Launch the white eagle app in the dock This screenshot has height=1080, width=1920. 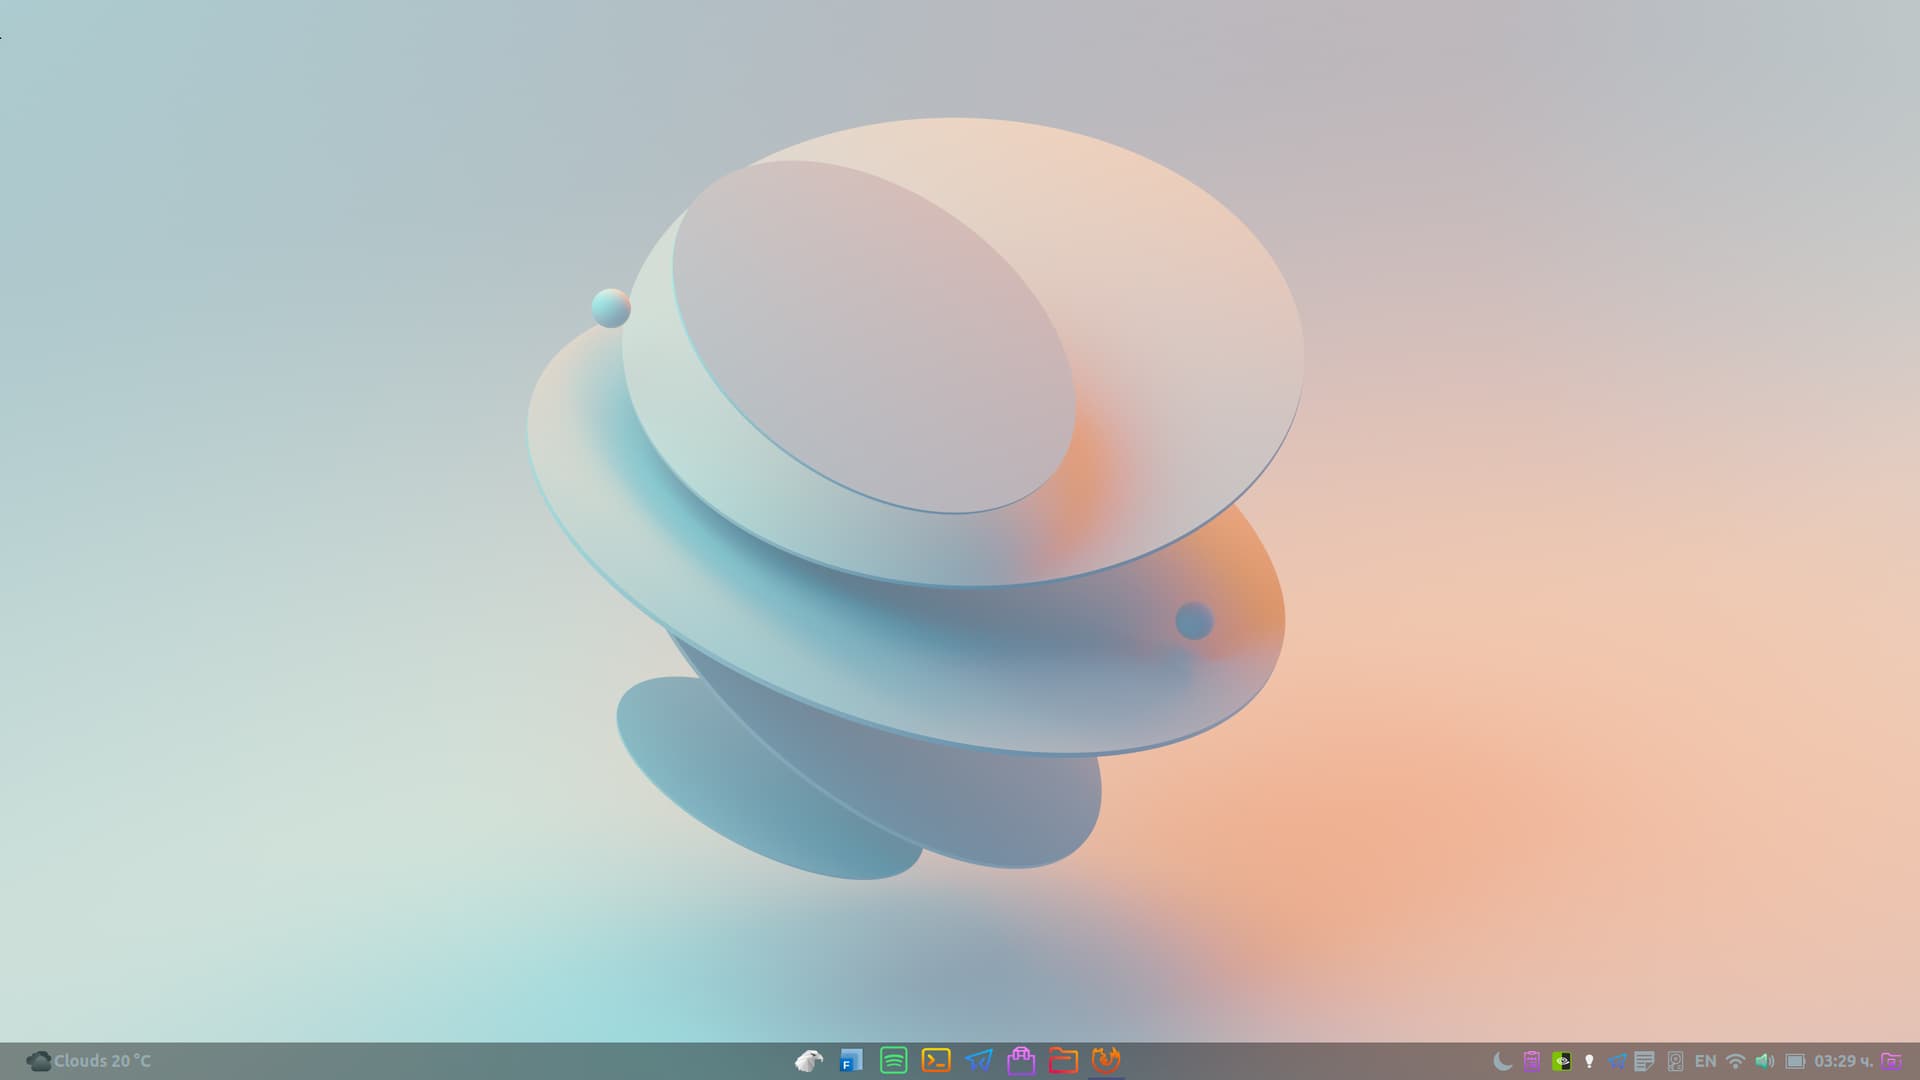pyautogui.click(x=809, y=1060)
